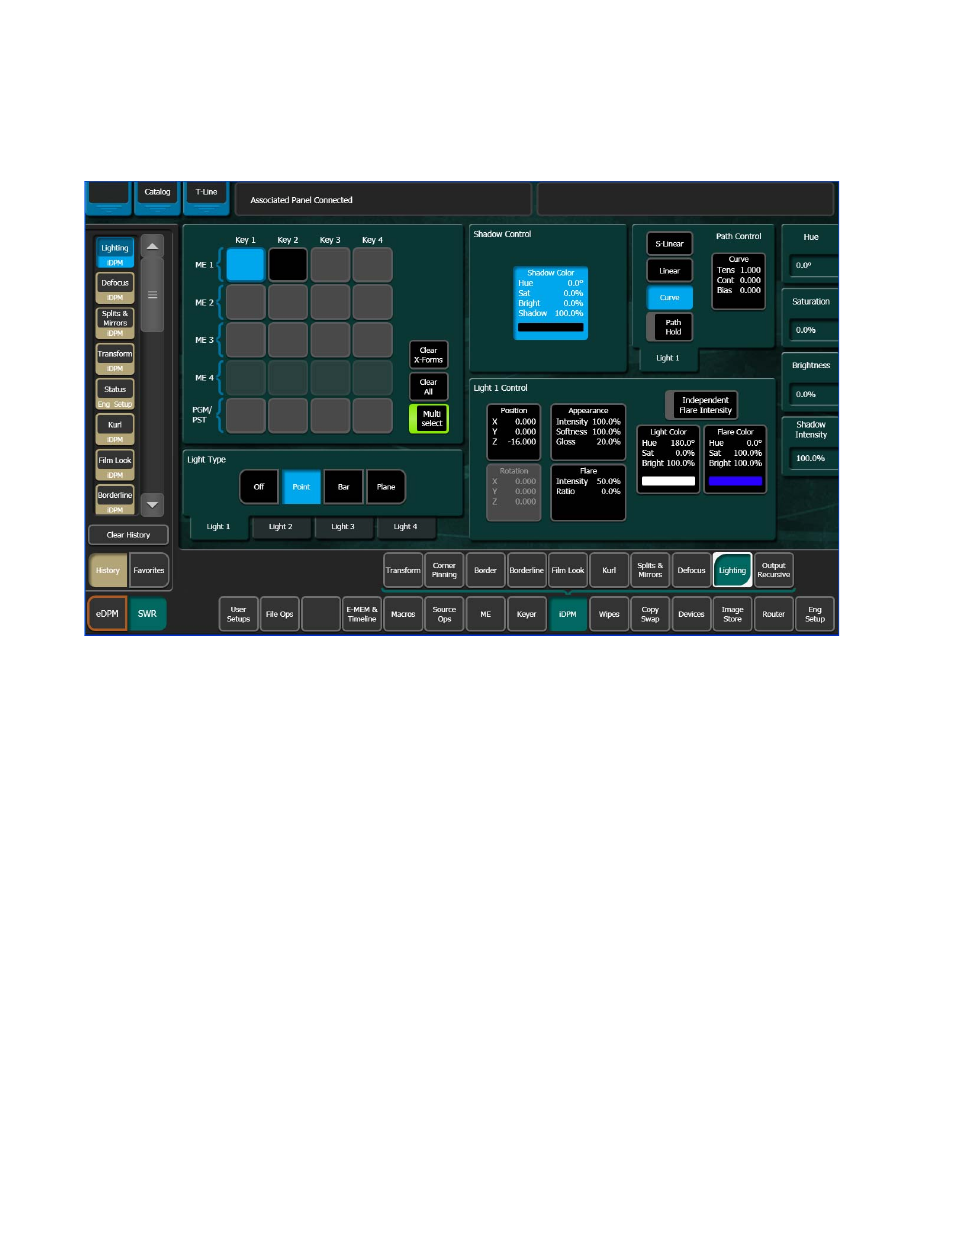Image resolution: width=954 pixels, height=1235 pixels.
Task: Click the Hue value field 0.0°
Action: coord(812,266)
